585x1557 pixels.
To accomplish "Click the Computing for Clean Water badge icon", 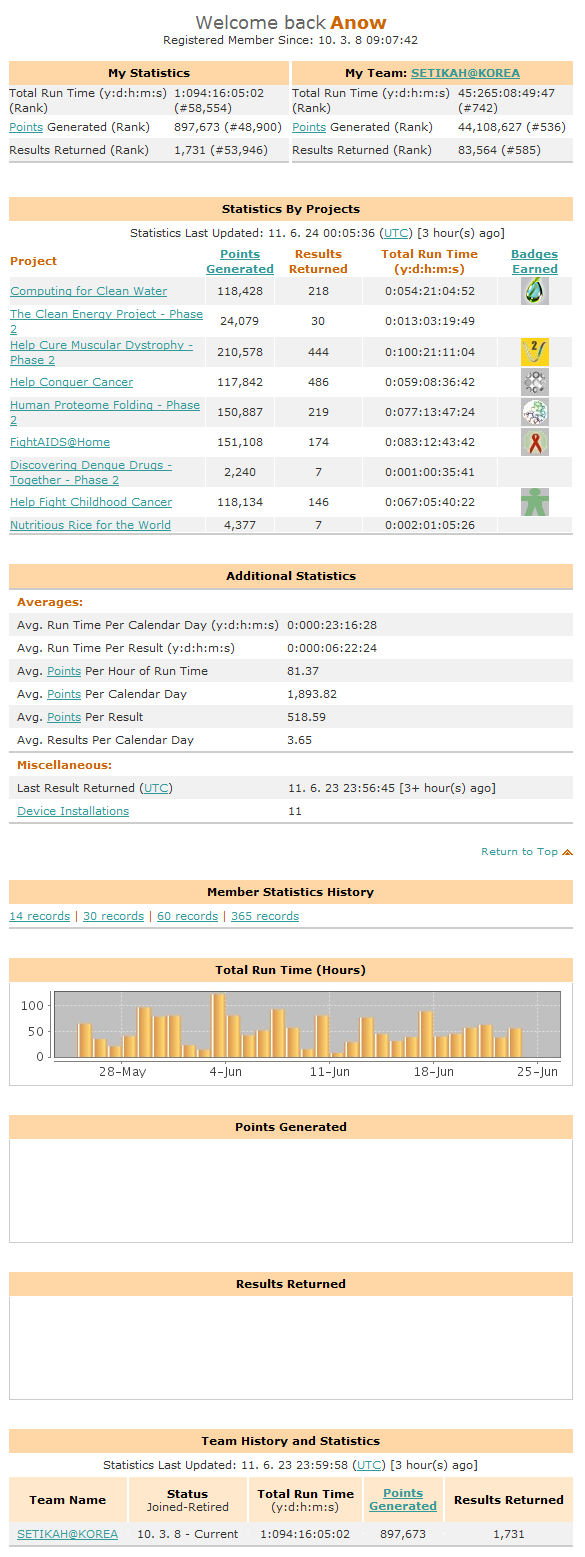I will coord(535,291).
